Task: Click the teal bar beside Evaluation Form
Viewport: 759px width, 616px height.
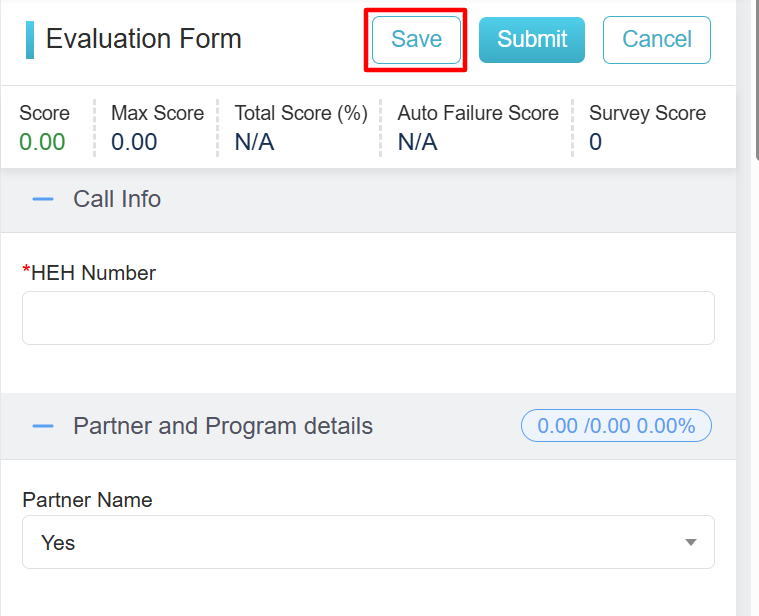Action: coord(30,40)
